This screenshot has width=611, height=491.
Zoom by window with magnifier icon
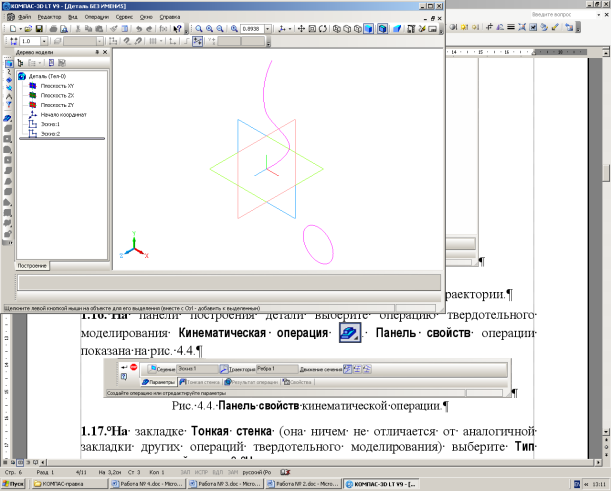point(199,29)
